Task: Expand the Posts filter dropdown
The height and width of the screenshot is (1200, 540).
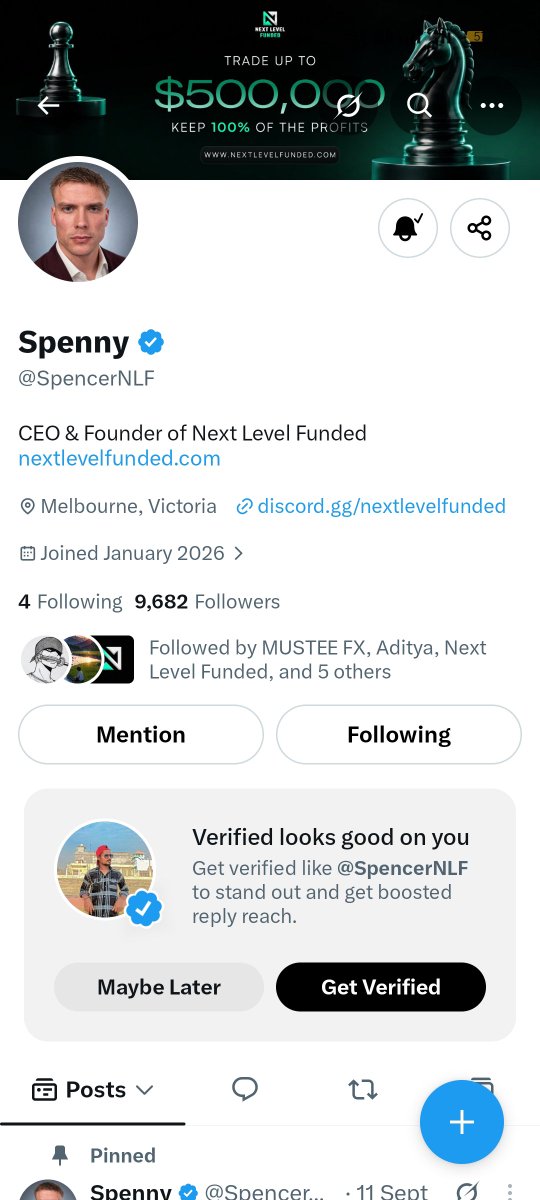Action: point(93,1089)
